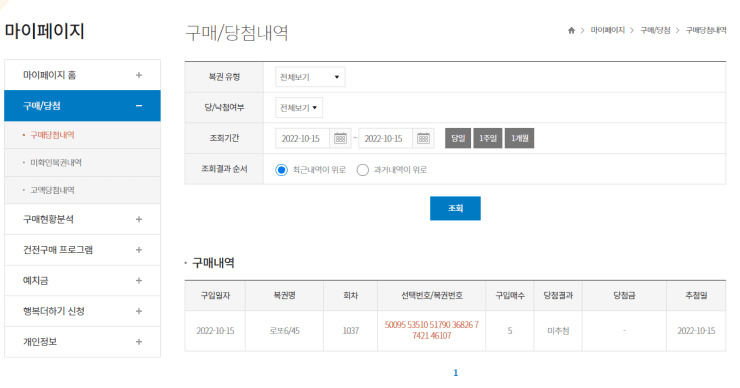The width and height of the screenshot is (740, 388).
Task: Click 구매/당첨 breadcrumb link
Action: [x=655, y=30]
